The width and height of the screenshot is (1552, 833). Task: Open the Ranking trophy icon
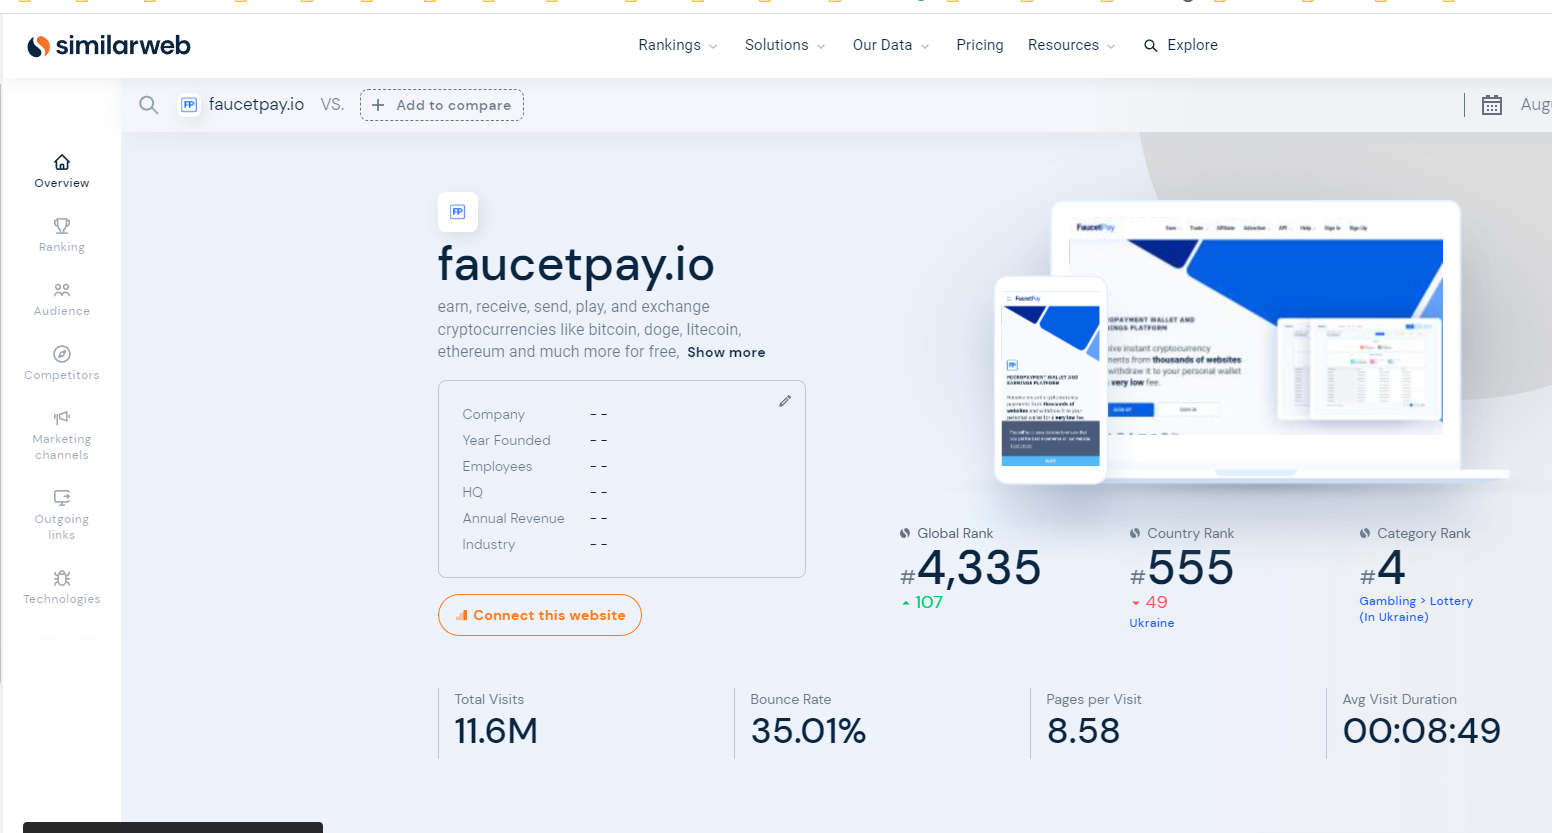coord(62,226)
